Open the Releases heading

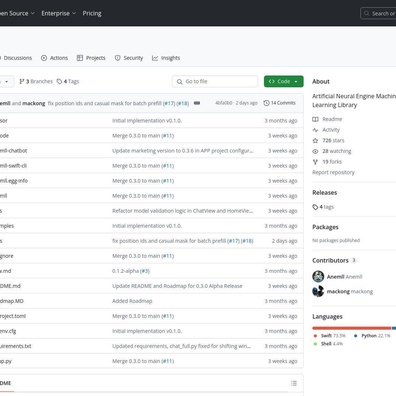(325, 192)
